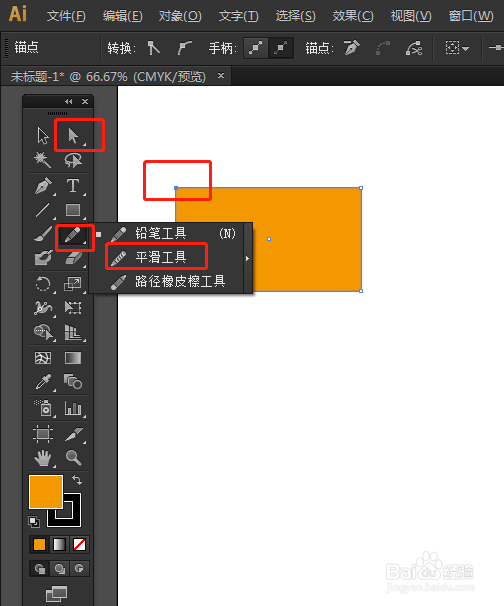
Task: Open the 窗口(W) menu
Action: pos(471,16)
